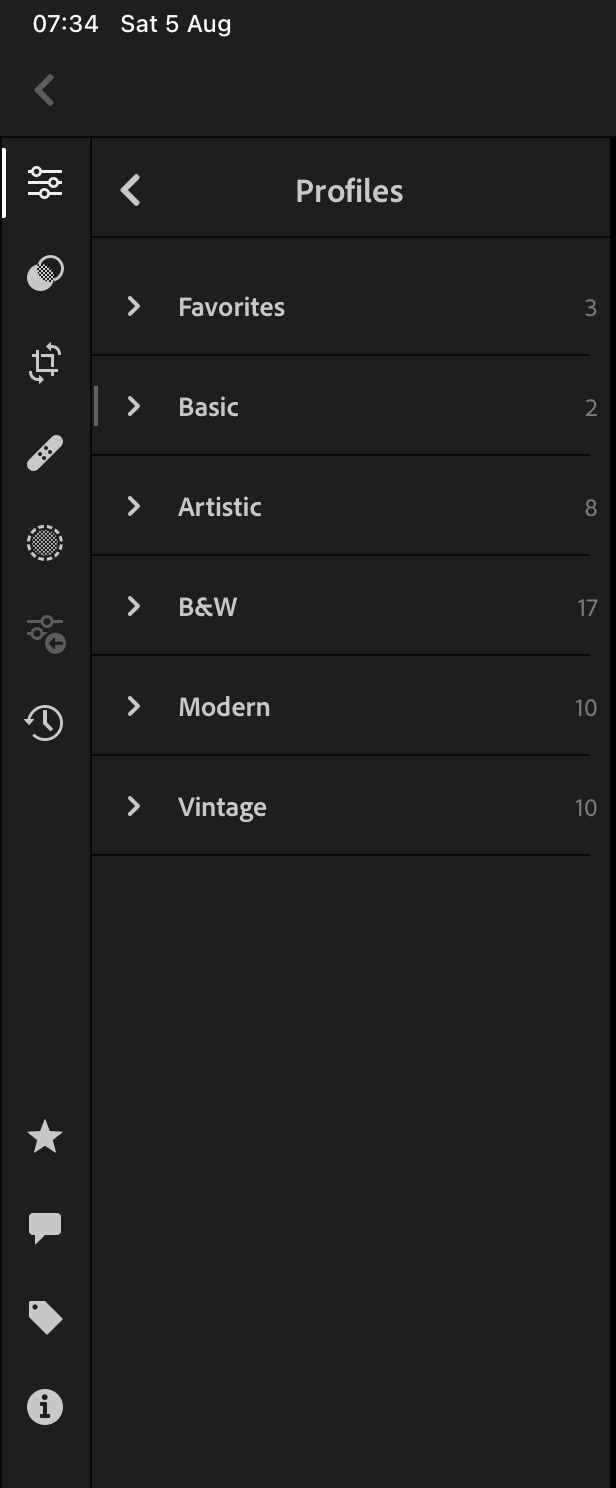
Task: Open the Profiles browser icon in the sidebar
Action: 44,272
